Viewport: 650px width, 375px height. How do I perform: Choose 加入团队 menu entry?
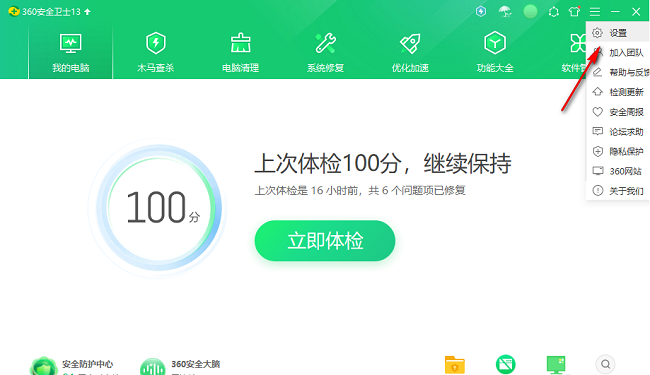(x=618, y=53)
